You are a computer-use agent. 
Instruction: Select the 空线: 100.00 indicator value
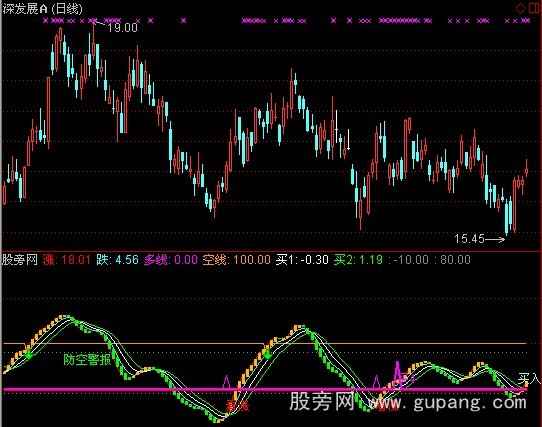click(237, 260)
